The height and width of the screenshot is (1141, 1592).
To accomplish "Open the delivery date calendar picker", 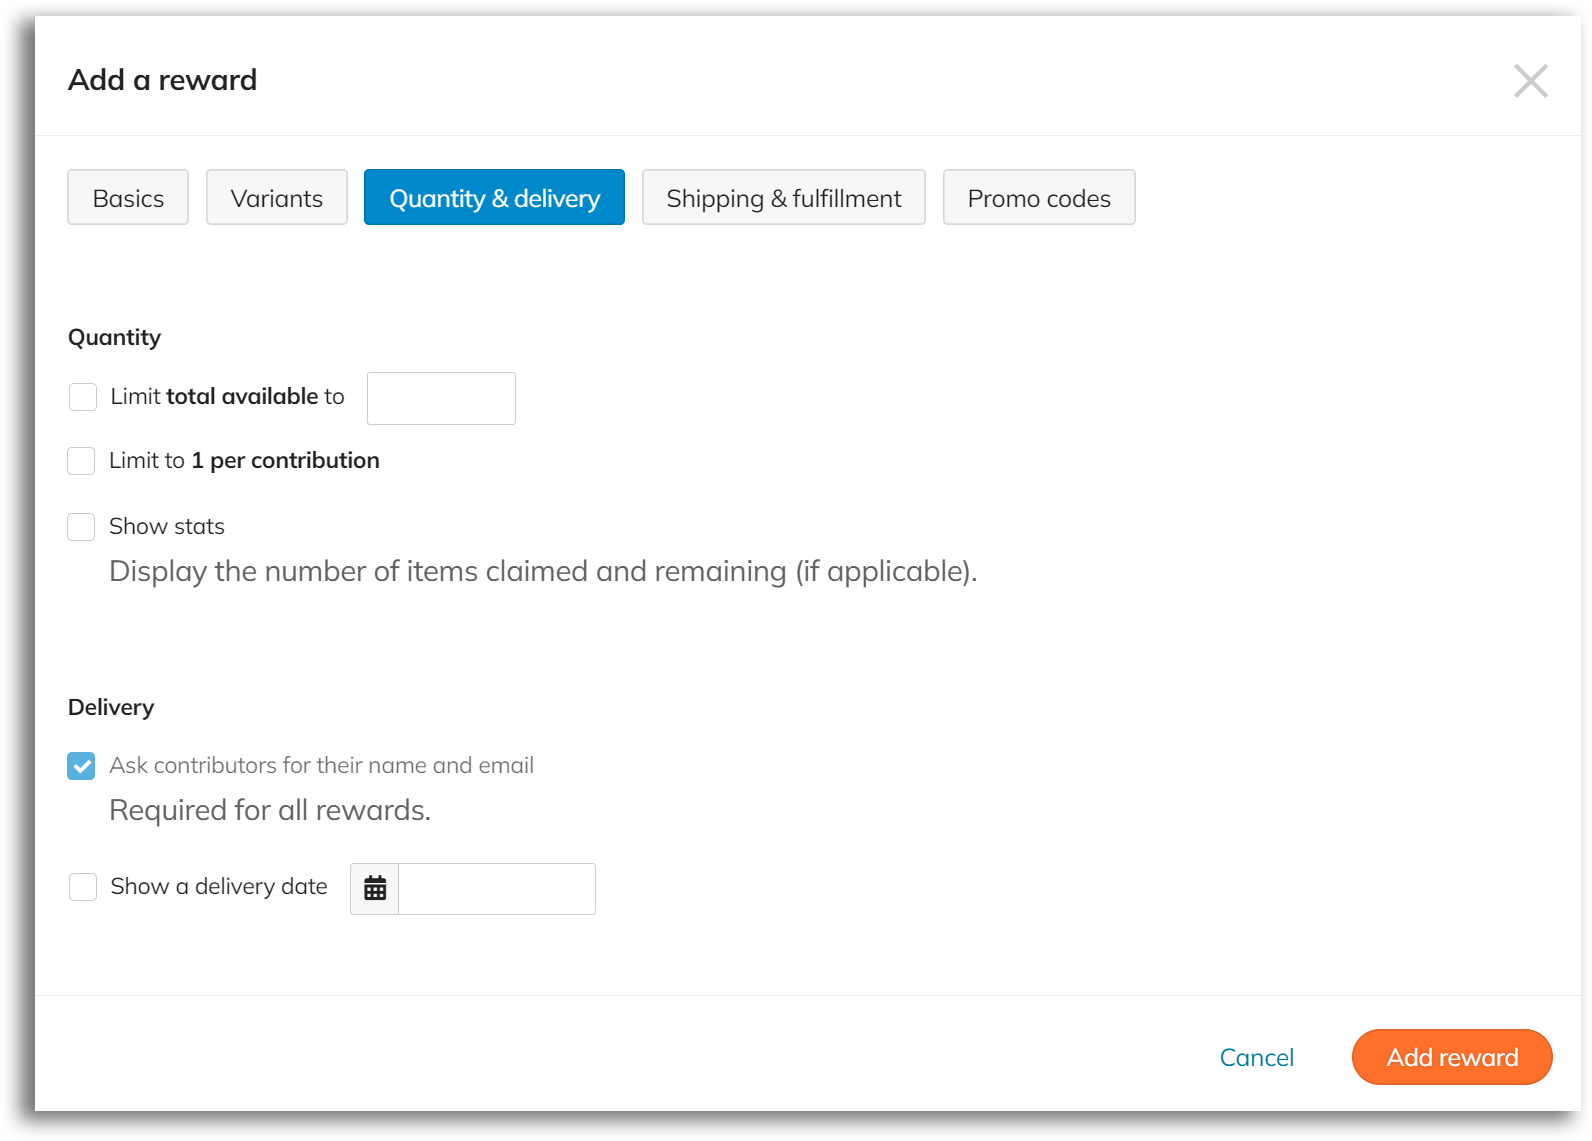I will click(x=374, y=888).
